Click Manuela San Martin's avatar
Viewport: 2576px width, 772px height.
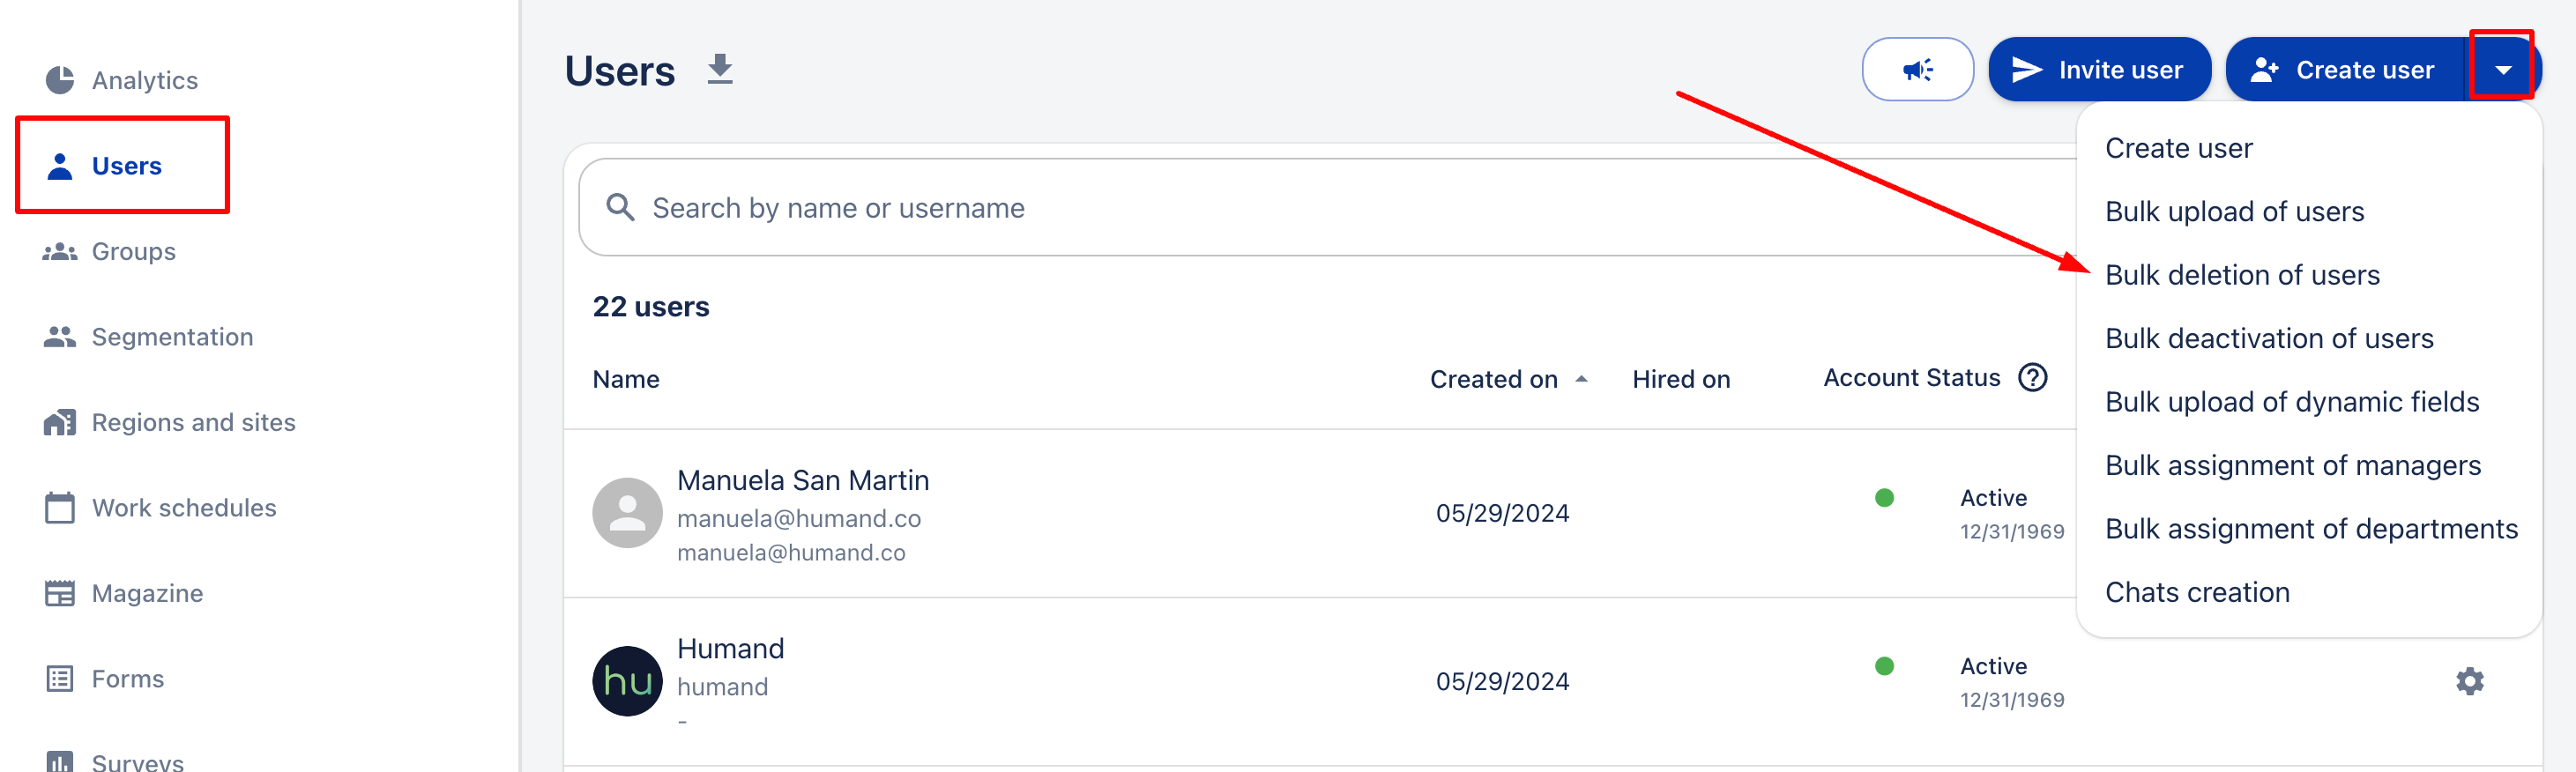[x=627, y=513]
